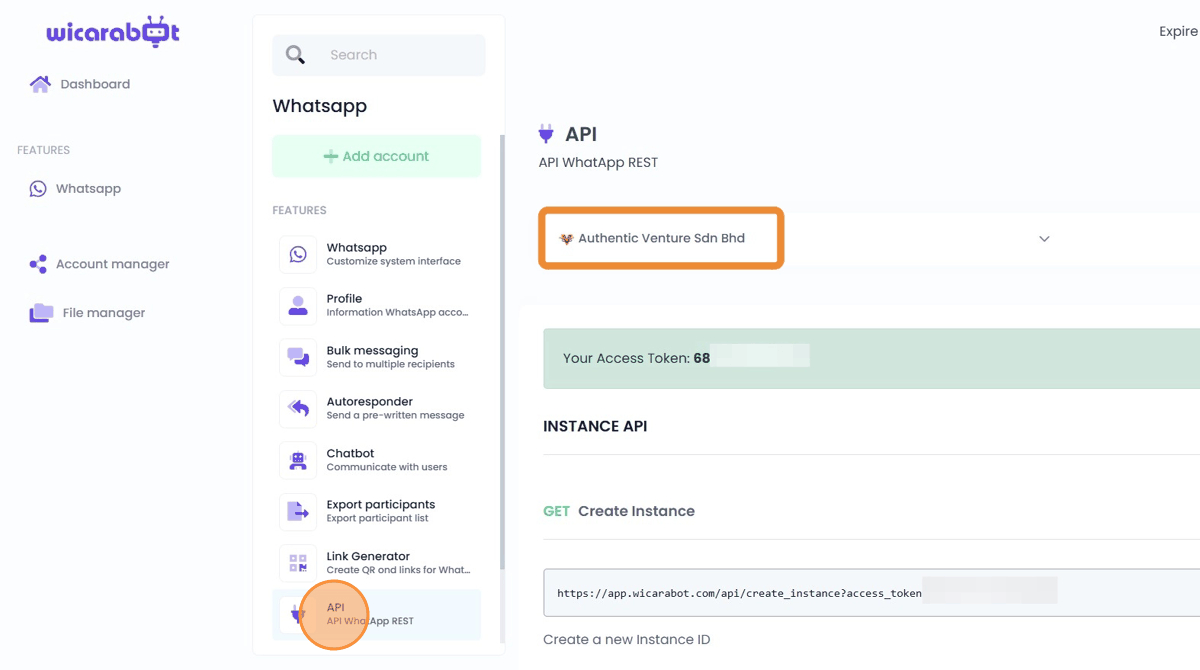Open the Chatbot feature
The height and width of the screenshot is (670, 1200).
pyautogui.click(x=376, y=460)
